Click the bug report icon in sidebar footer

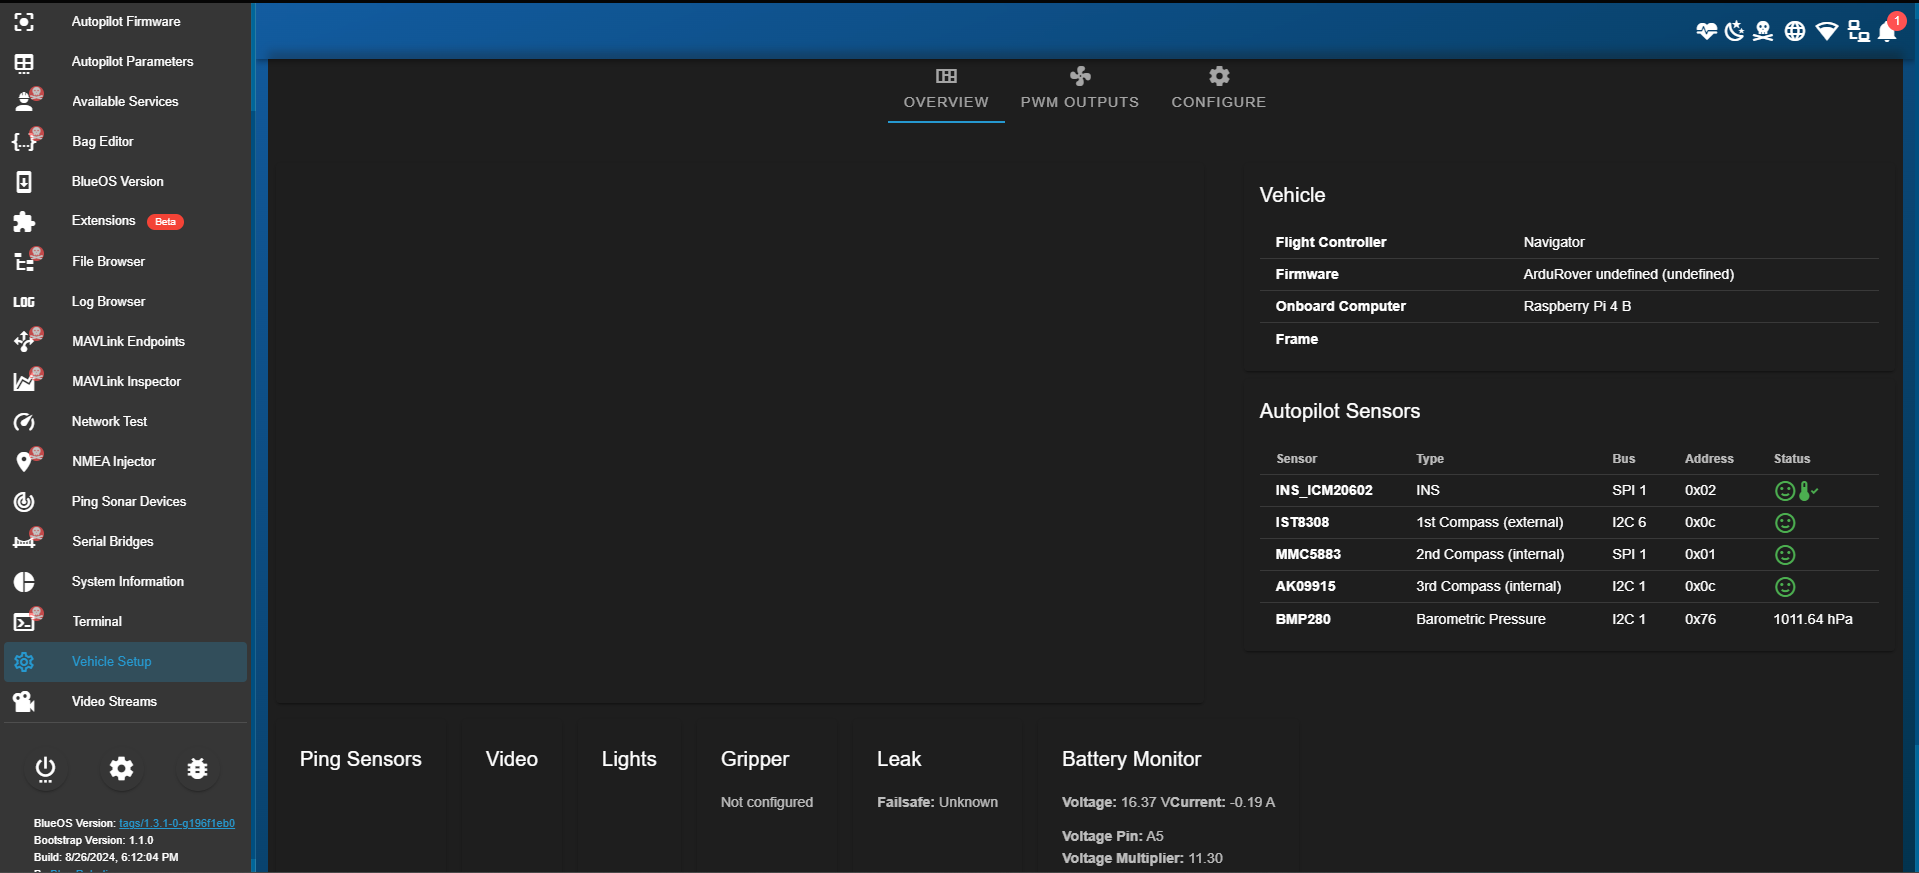click(197, 768)
